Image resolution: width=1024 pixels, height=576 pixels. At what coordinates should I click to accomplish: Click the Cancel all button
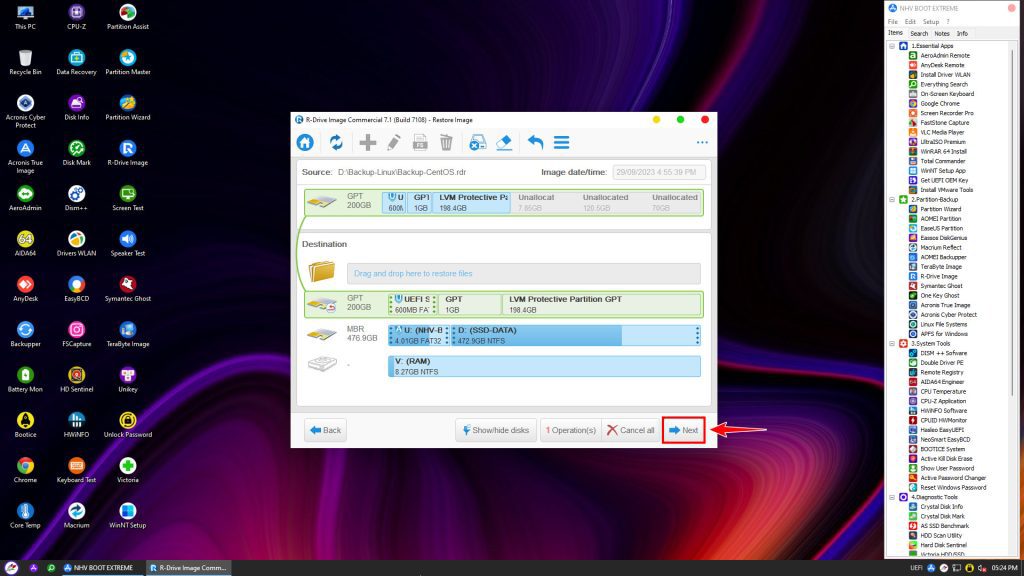630,430
